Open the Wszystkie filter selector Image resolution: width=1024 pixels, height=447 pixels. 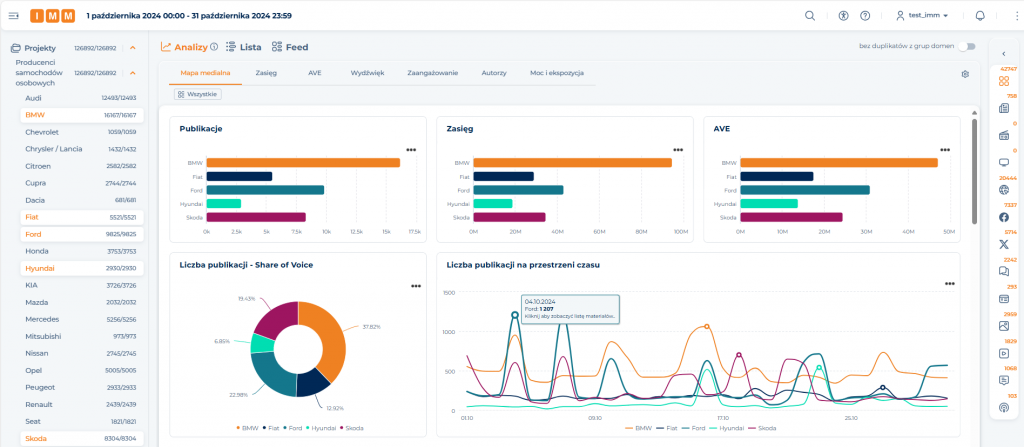[198, 94]
